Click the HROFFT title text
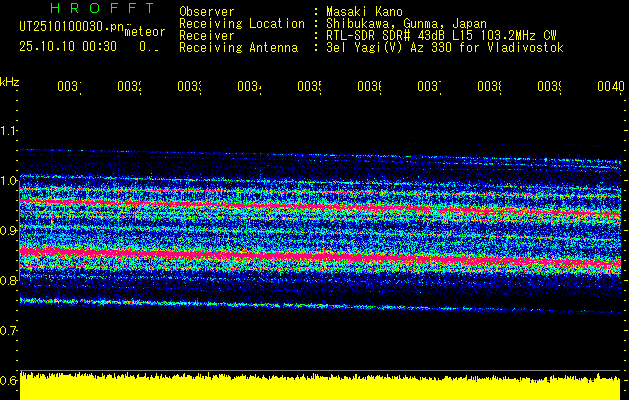This screenshot has width=629, height=400. click(102, 8)
